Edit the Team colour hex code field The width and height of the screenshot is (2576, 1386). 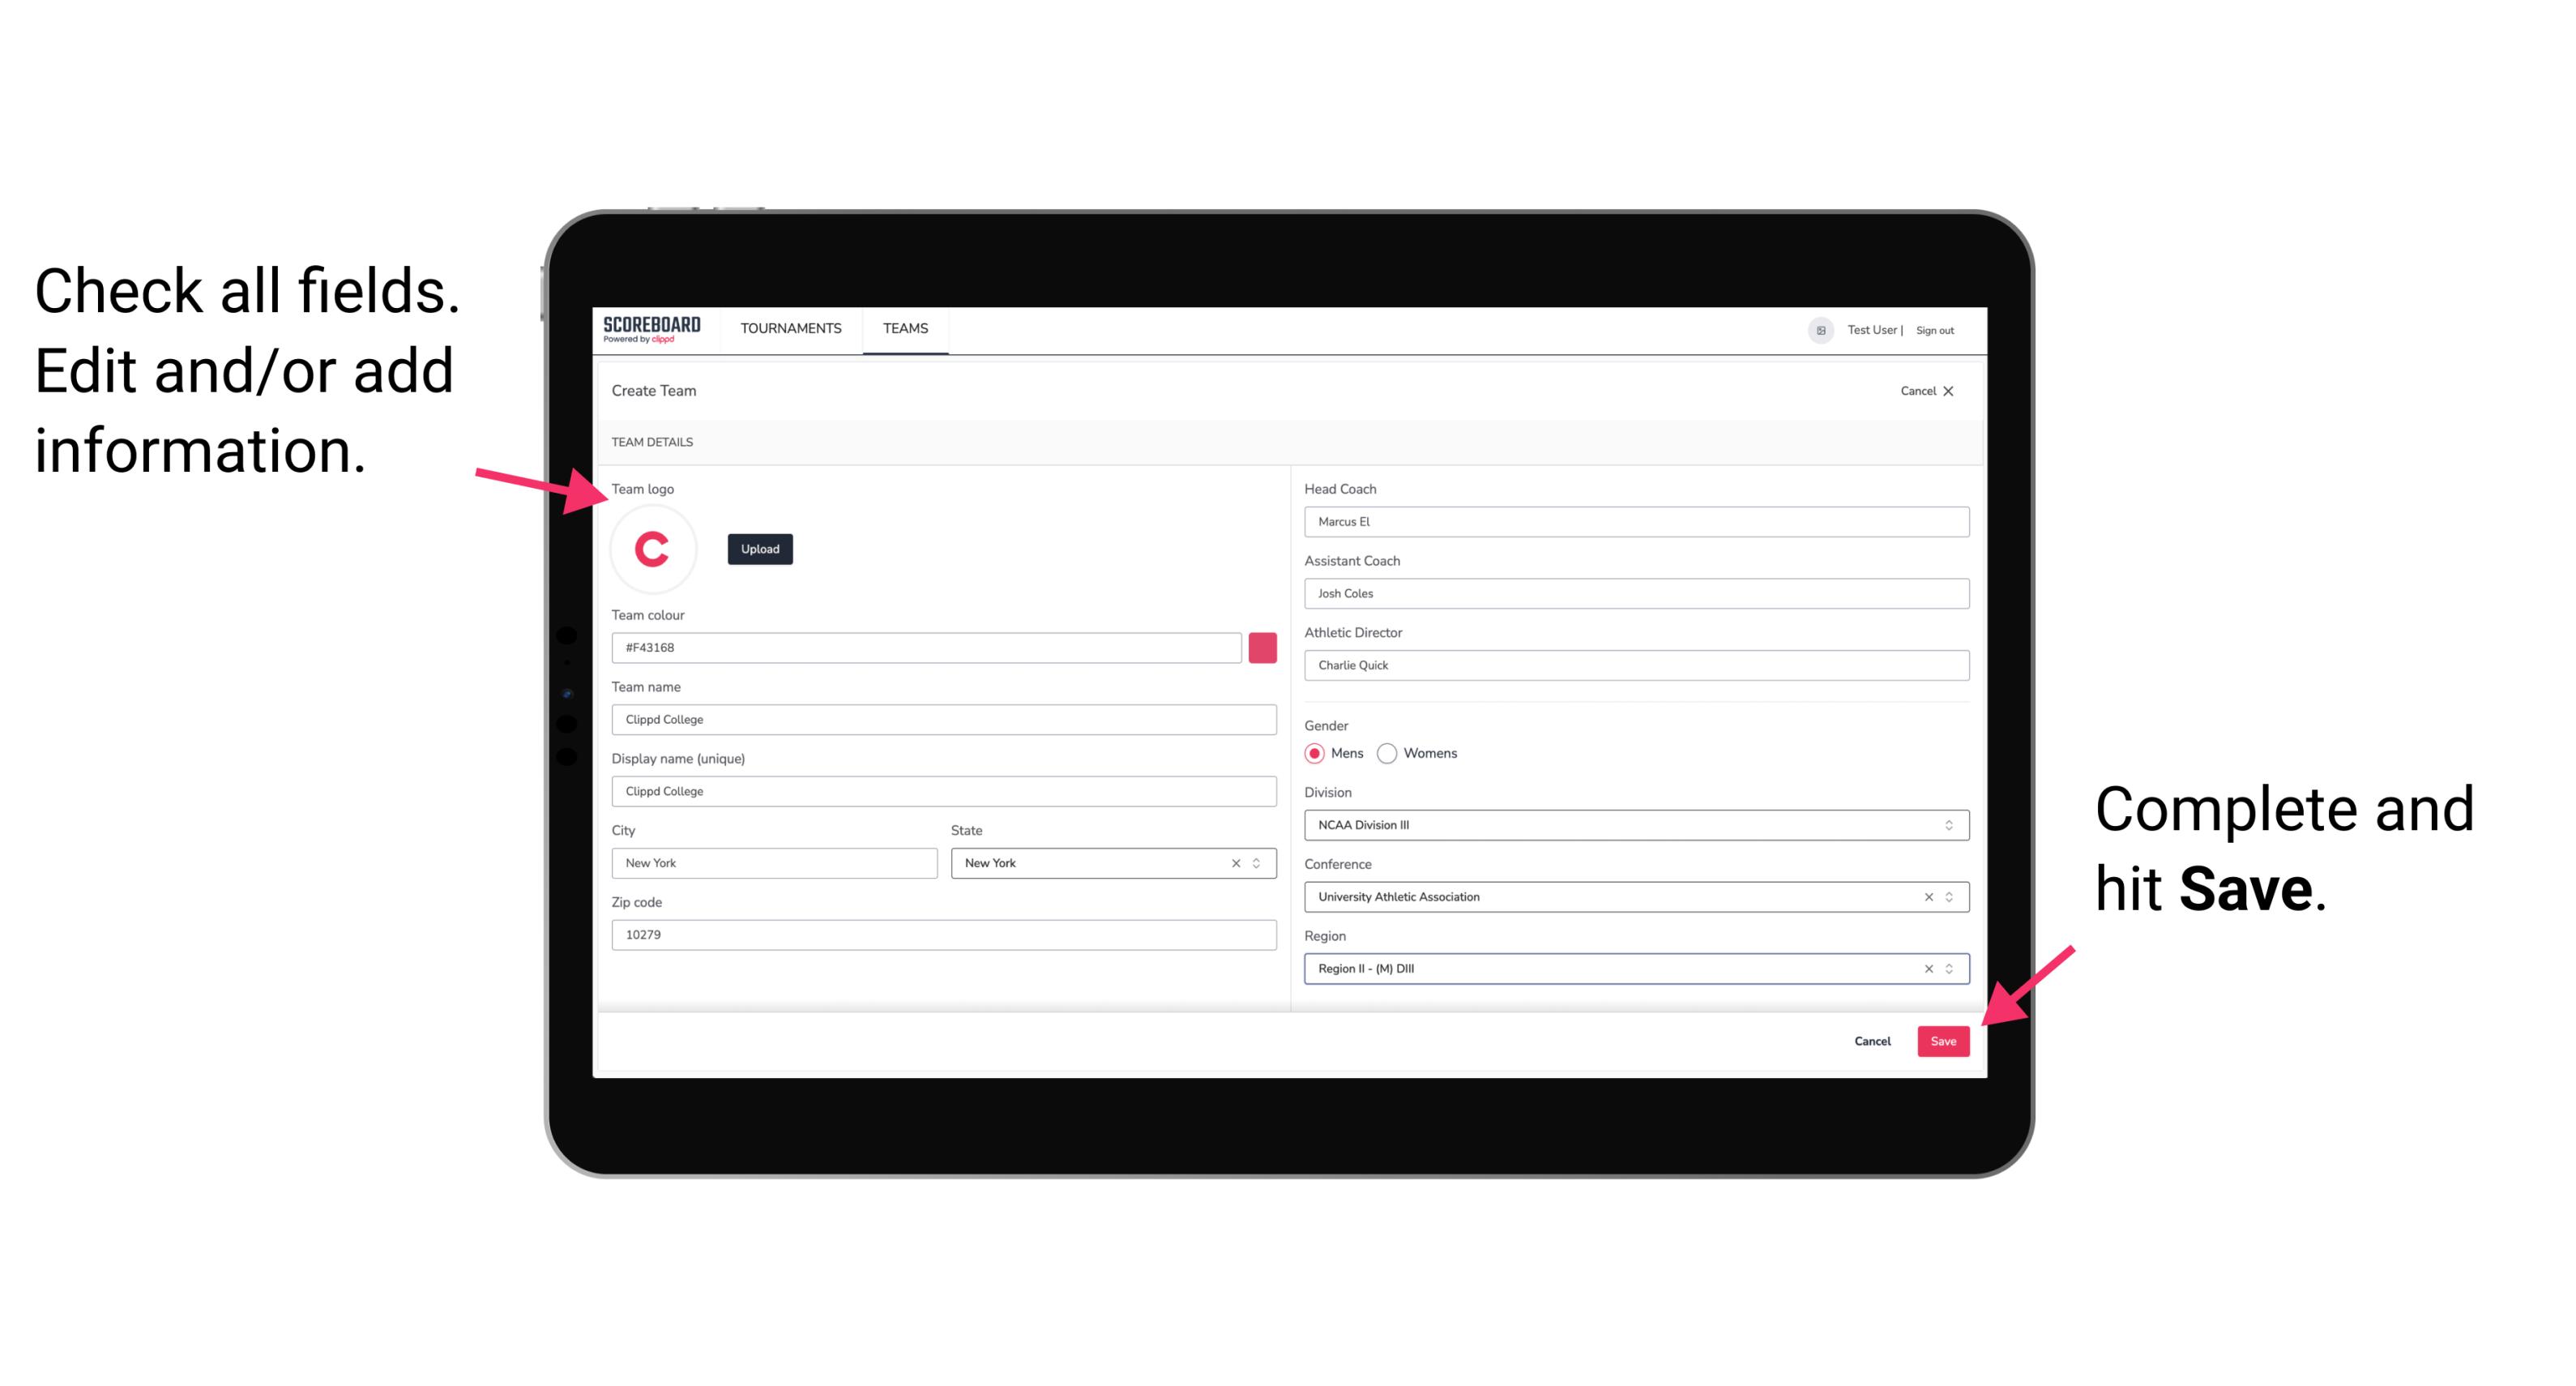click(929, 647)
